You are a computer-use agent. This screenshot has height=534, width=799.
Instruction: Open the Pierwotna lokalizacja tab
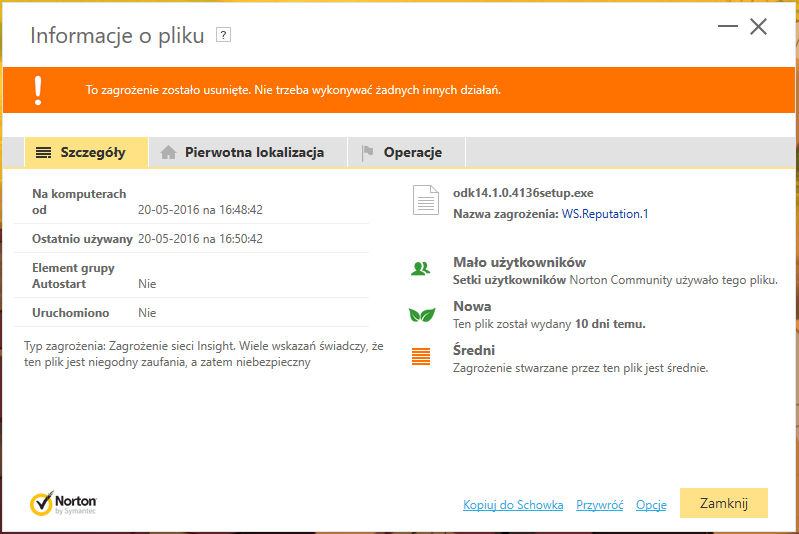(248, 152)
